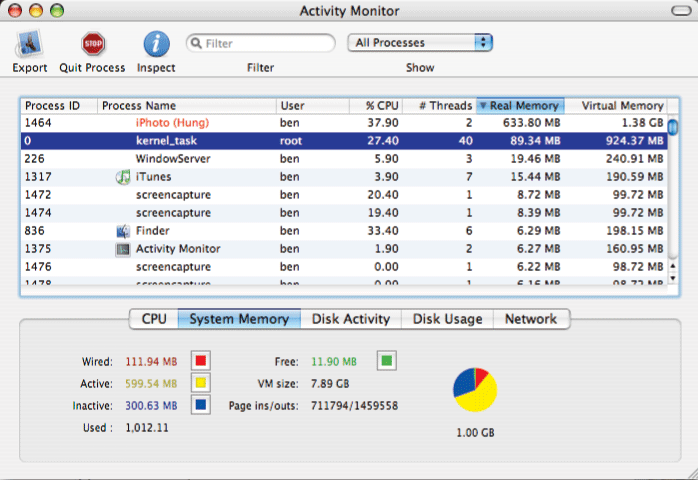
Task: Click the Wired value 111.94 MB
Action: click(151, 362)
